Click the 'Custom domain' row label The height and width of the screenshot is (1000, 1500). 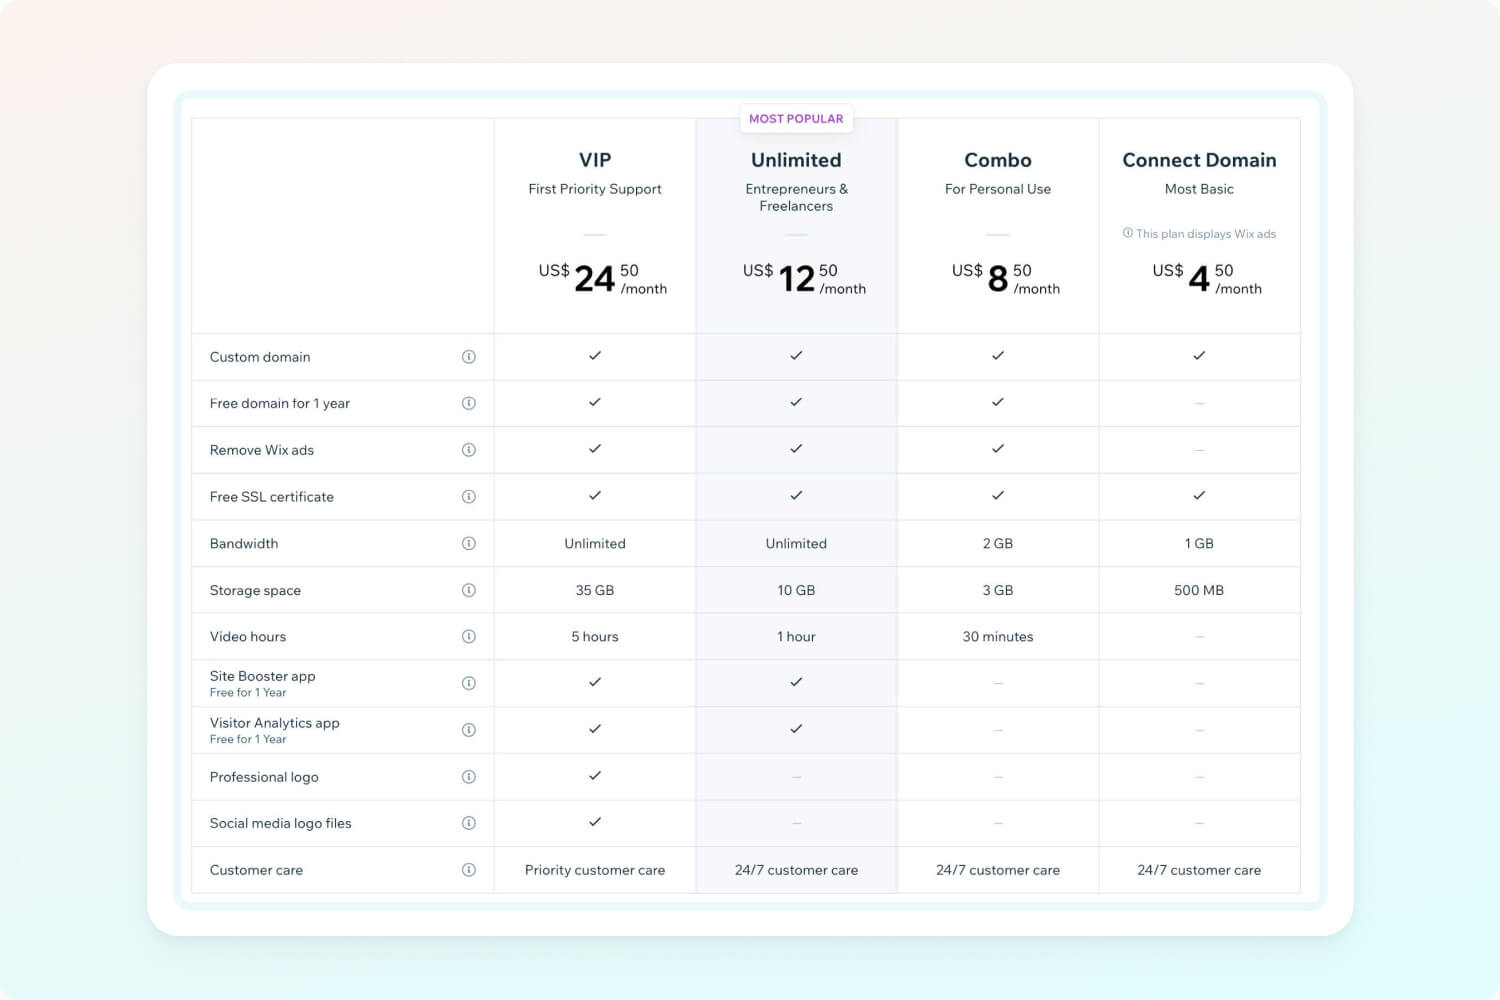[x=260, y=357]
